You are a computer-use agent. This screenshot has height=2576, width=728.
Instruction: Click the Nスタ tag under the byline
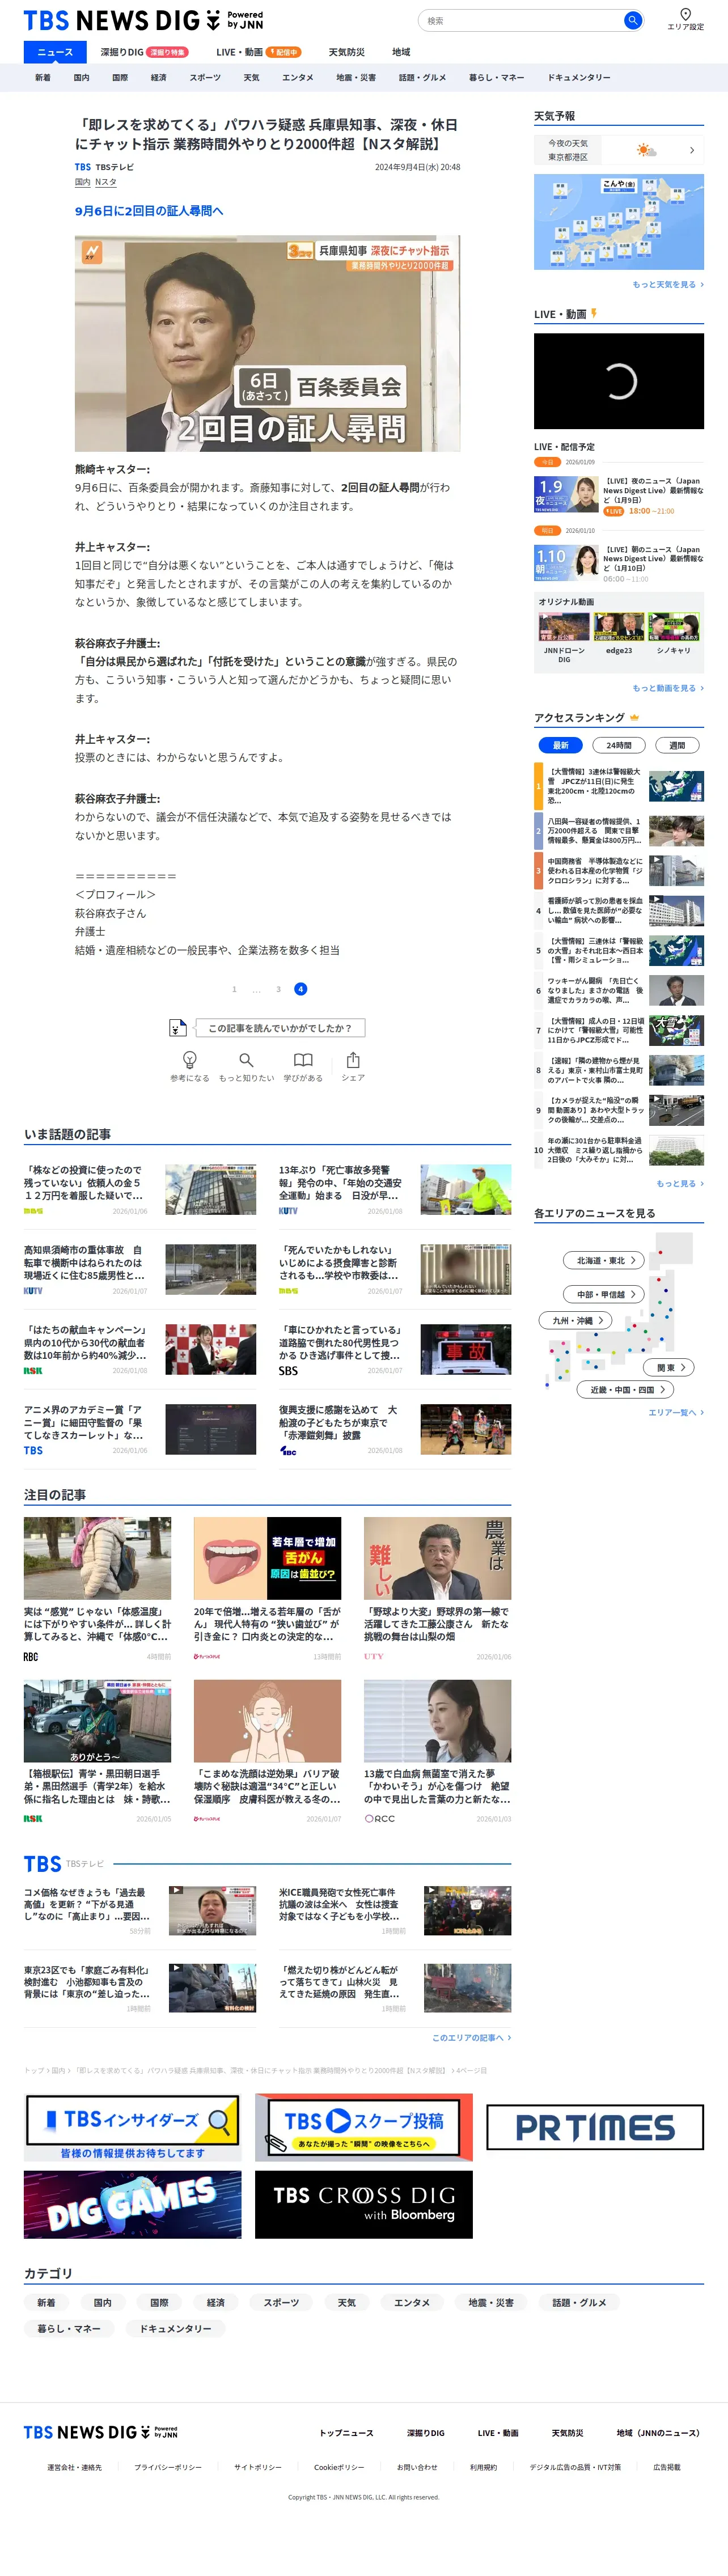pos(105,182)
